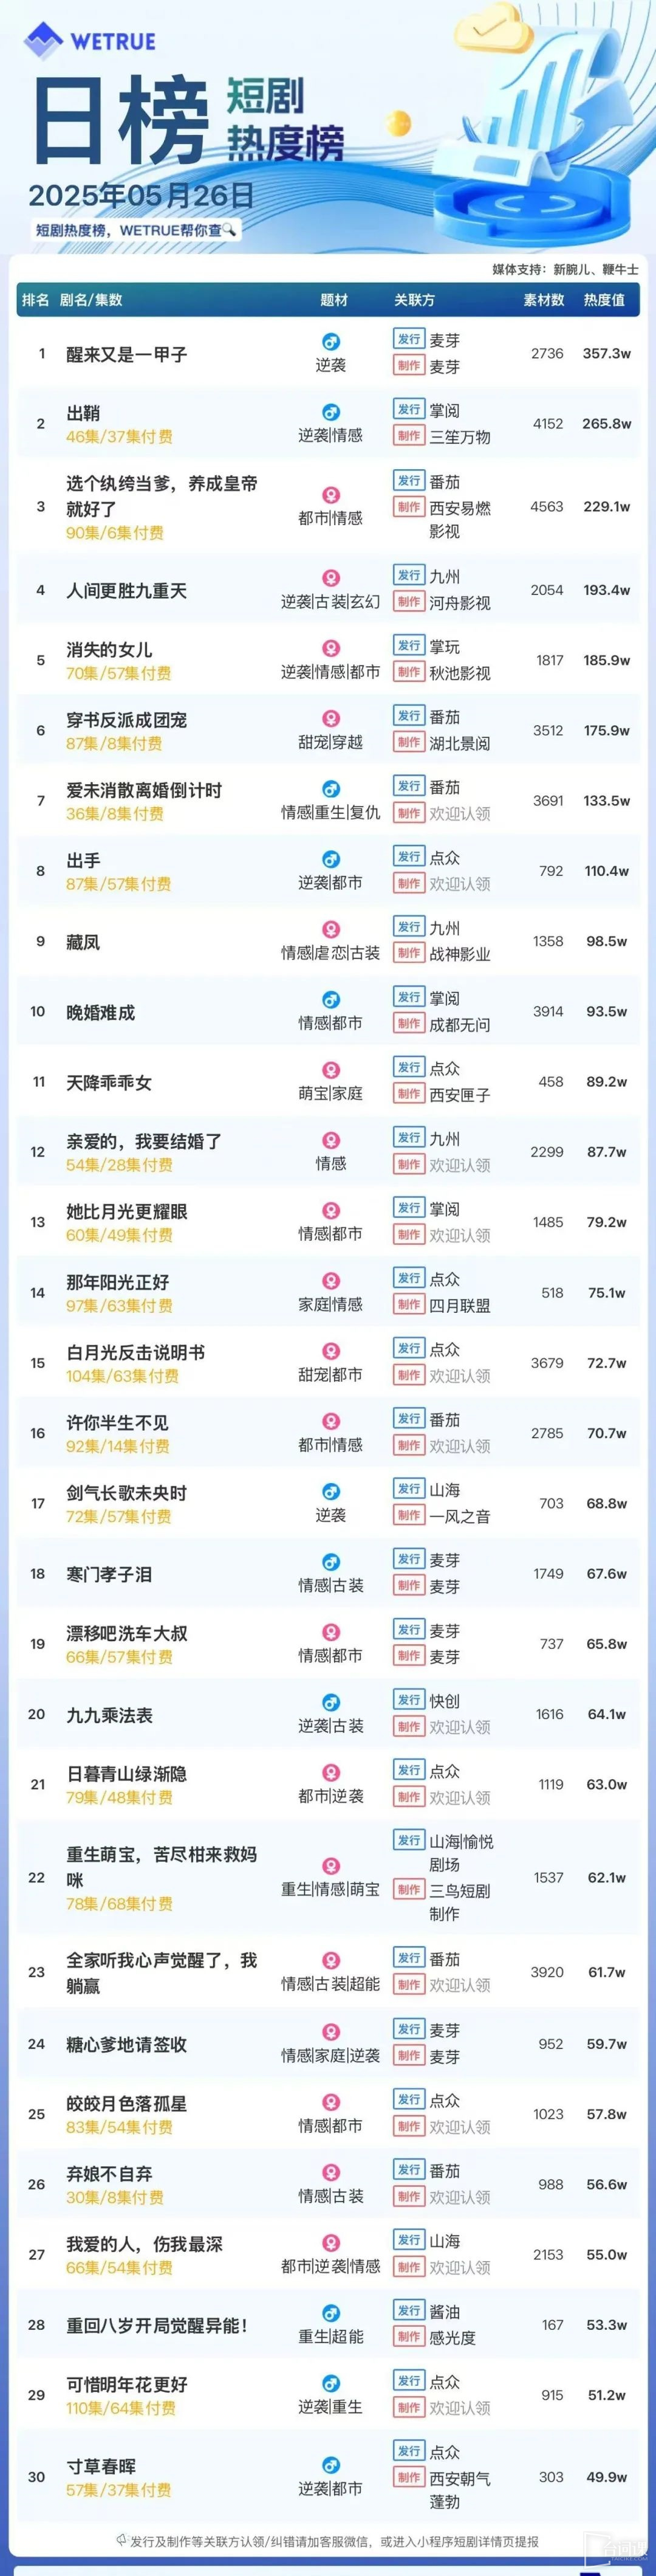The width and height of the screenshot is (656, 2576).
Task: Click female audience icon for 天降乖乖女
Action: coord(330,1070)
